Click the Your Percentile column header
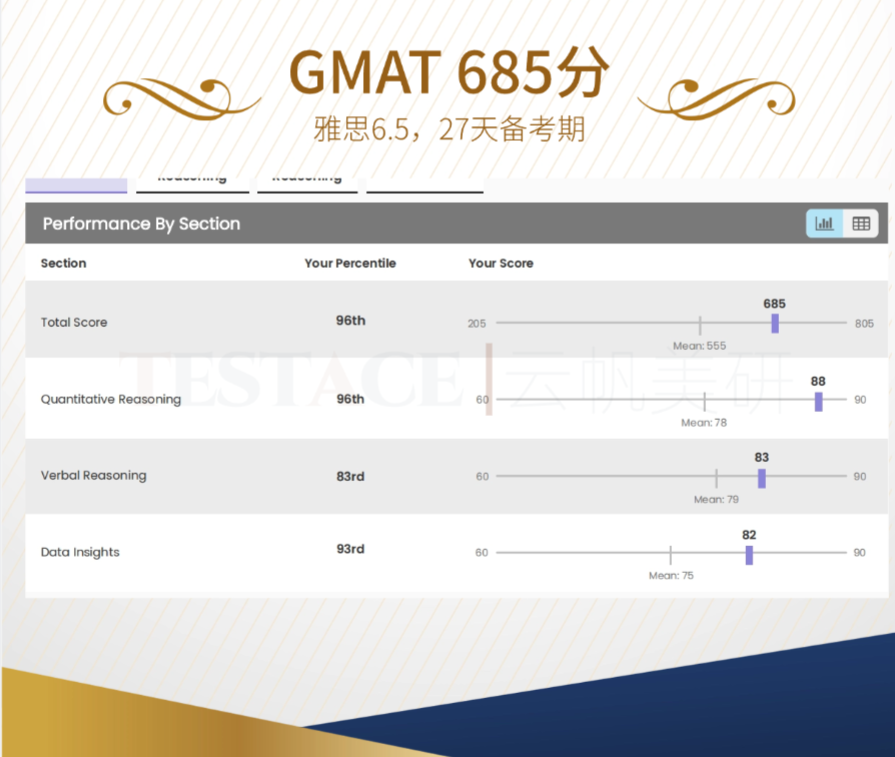The image size is (895, 757). coord(350,264)
